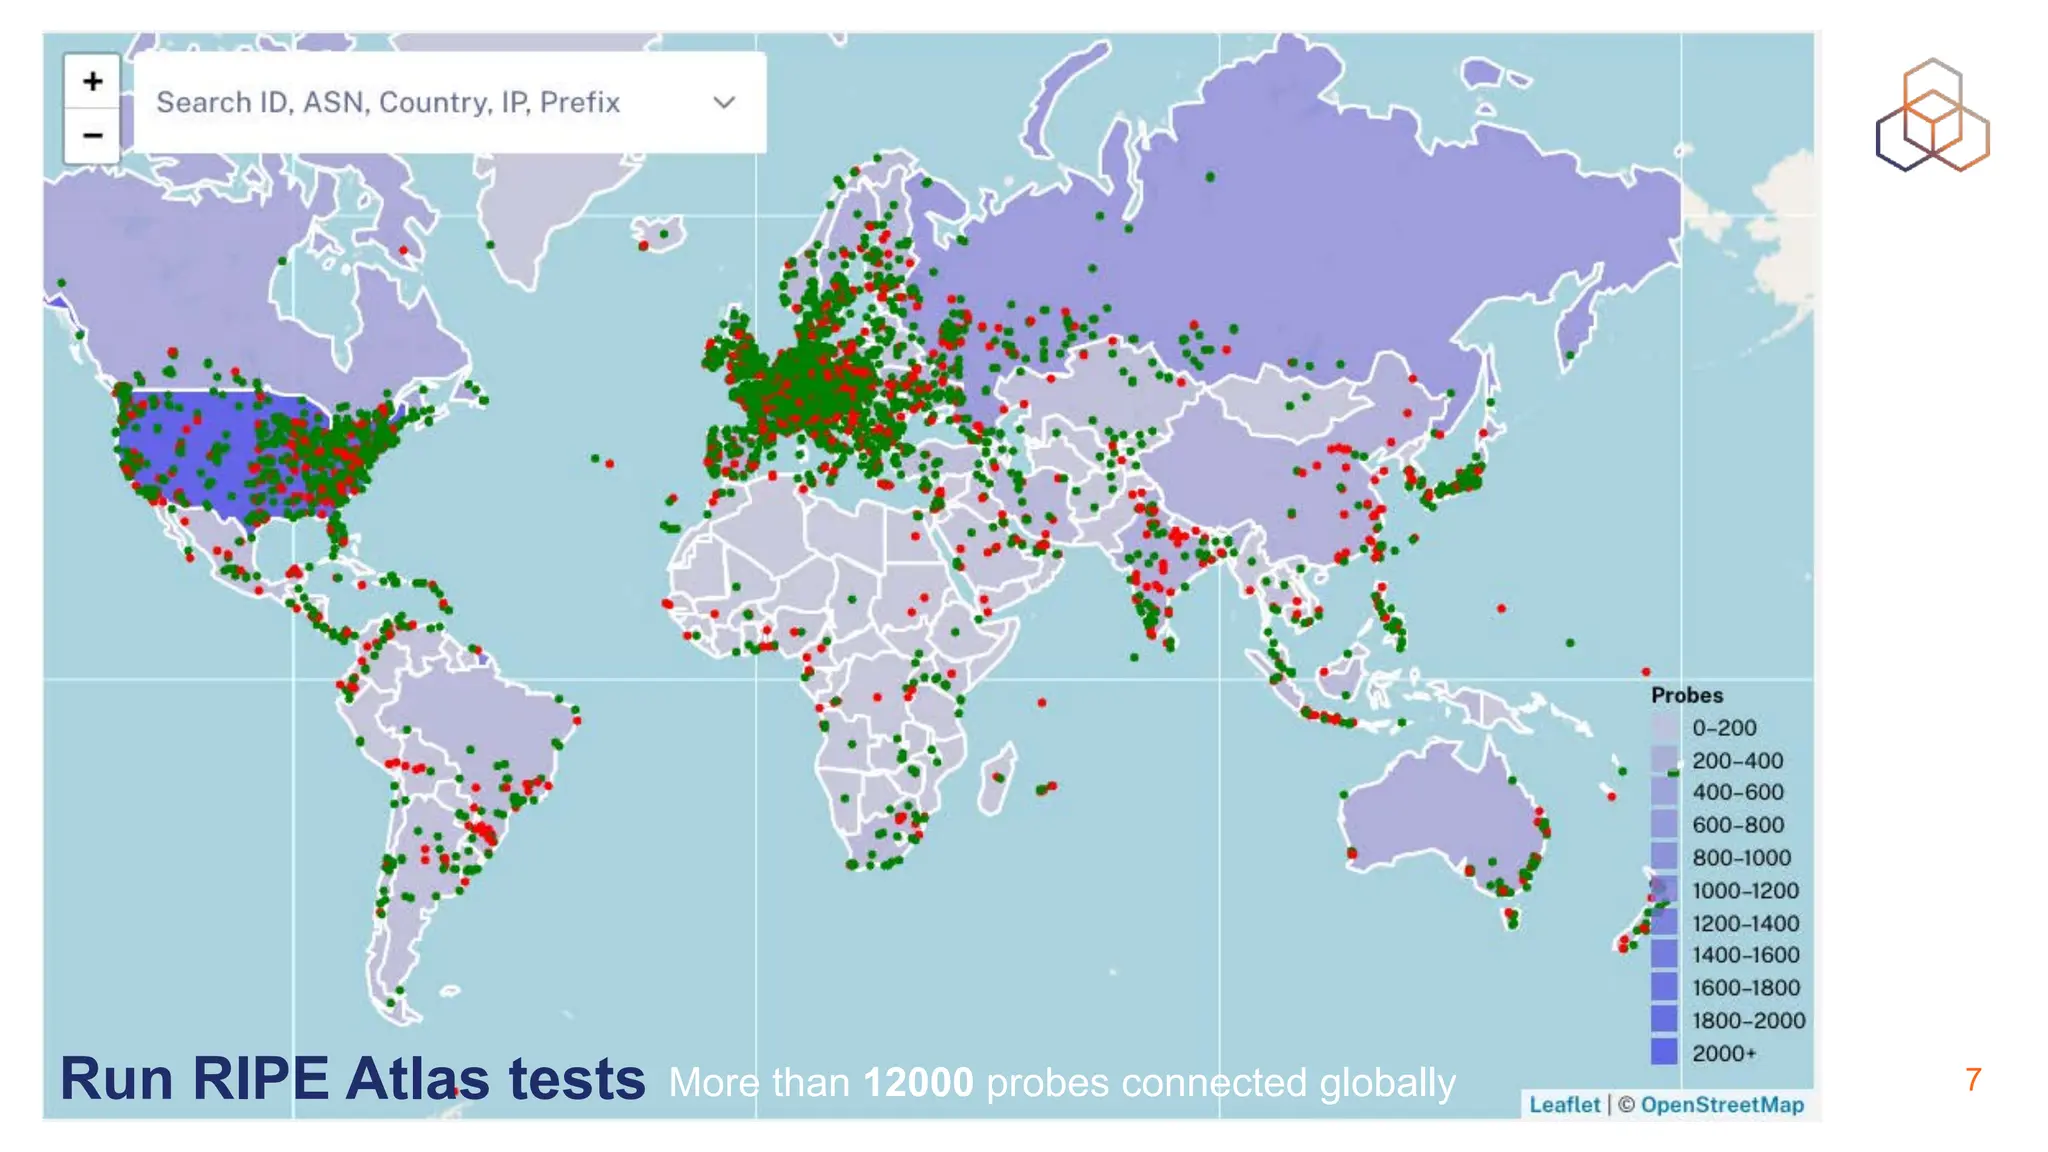The image size is (2048, 1152).
Task: Expand the search dropdown chevron
Action: tap(724, 102)
